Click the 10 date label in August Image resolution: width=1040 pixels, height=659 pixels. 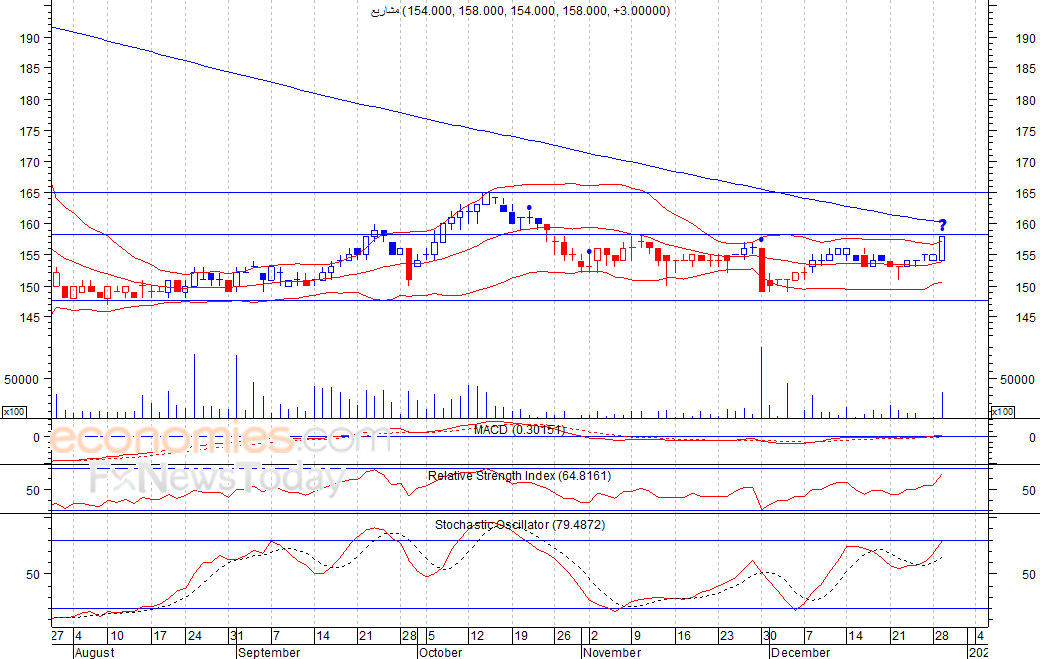click(x=116, y=636)
